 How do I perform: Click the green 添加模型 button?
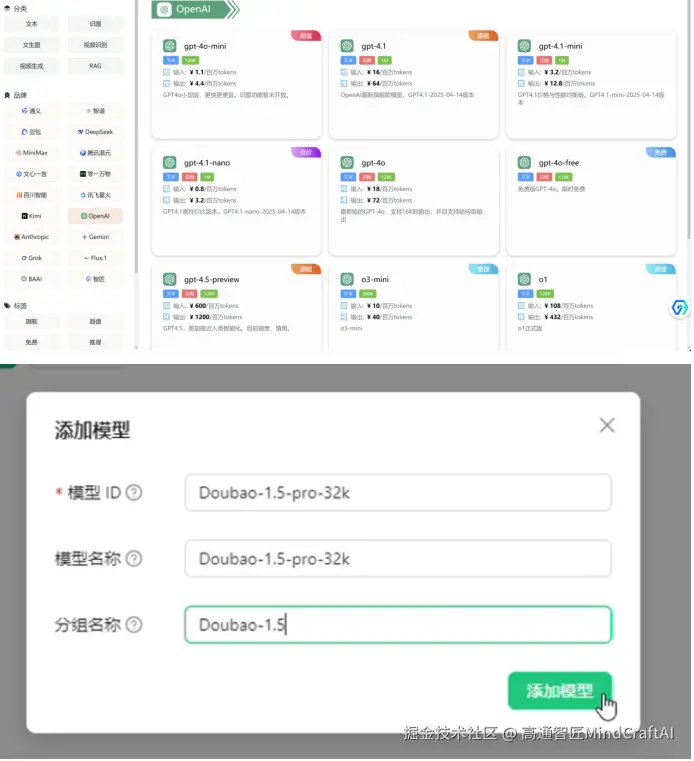pyautogui.click(x=560, y=690)
